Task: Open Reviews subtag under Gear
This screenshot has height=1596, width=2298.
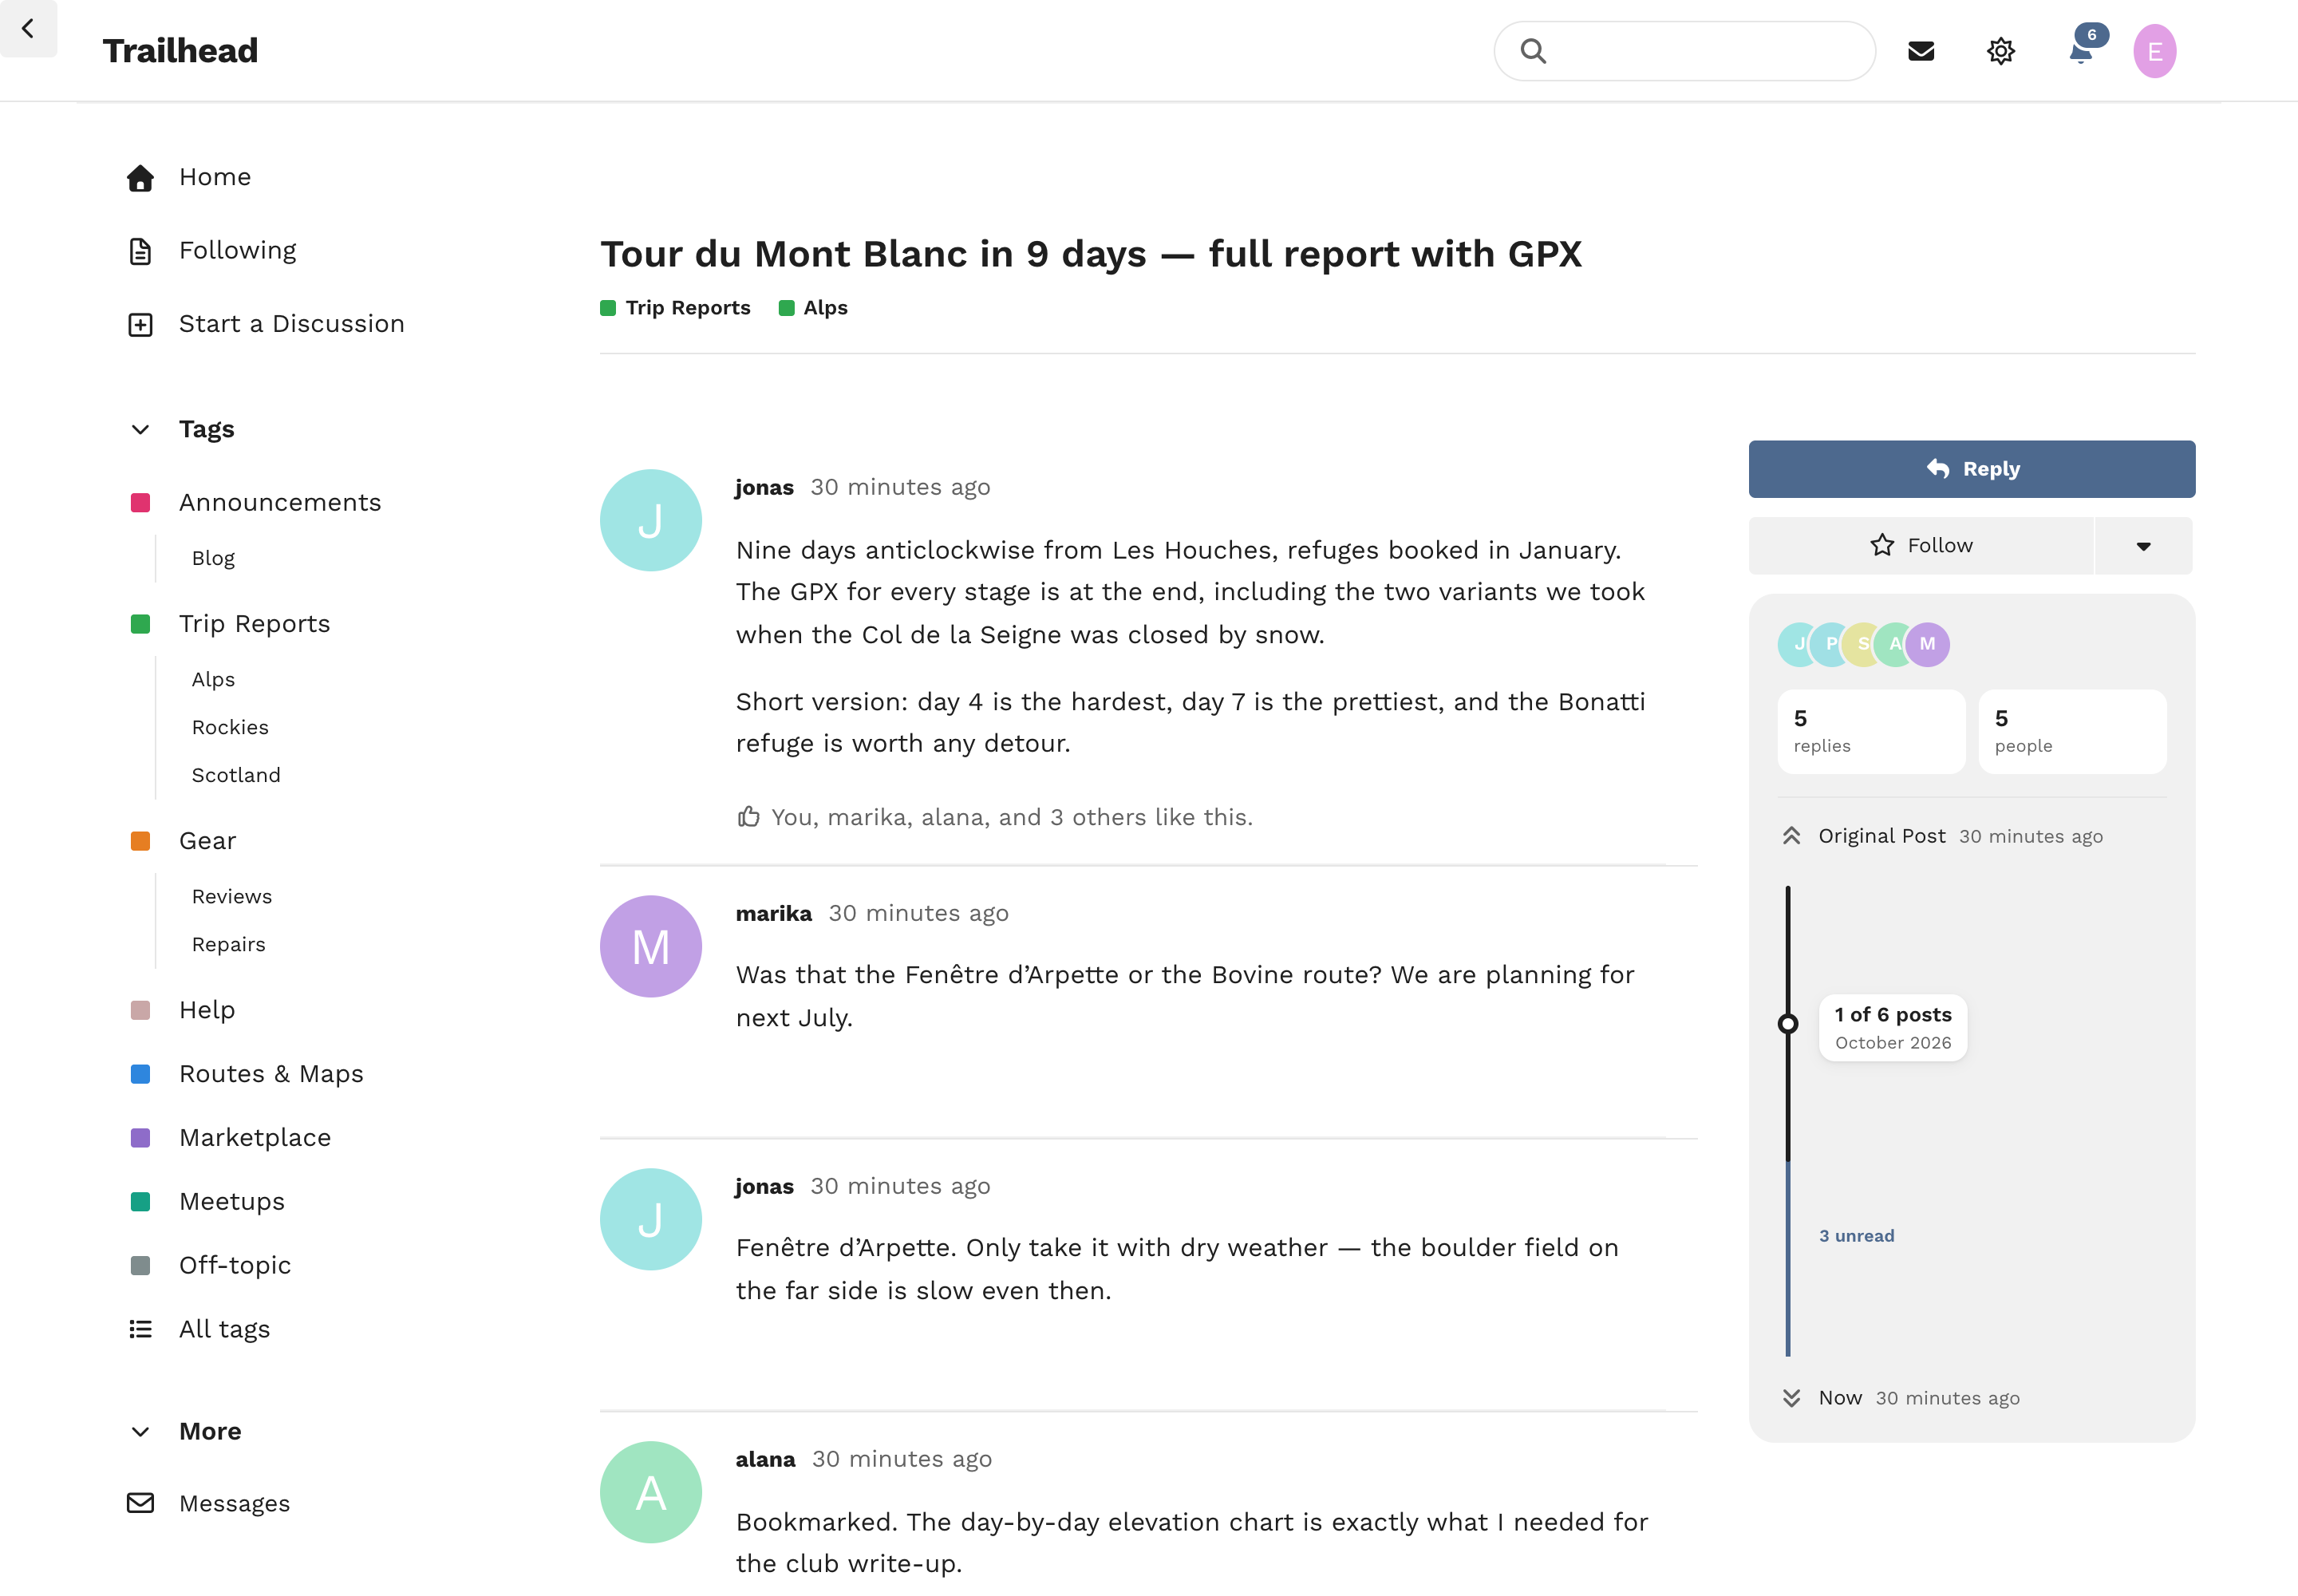Action: tap(232, 897)
